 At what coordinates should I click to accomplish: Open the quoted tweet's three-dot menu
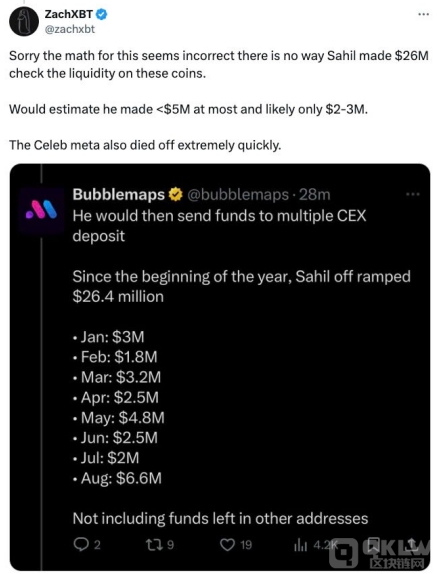point(413,194)
